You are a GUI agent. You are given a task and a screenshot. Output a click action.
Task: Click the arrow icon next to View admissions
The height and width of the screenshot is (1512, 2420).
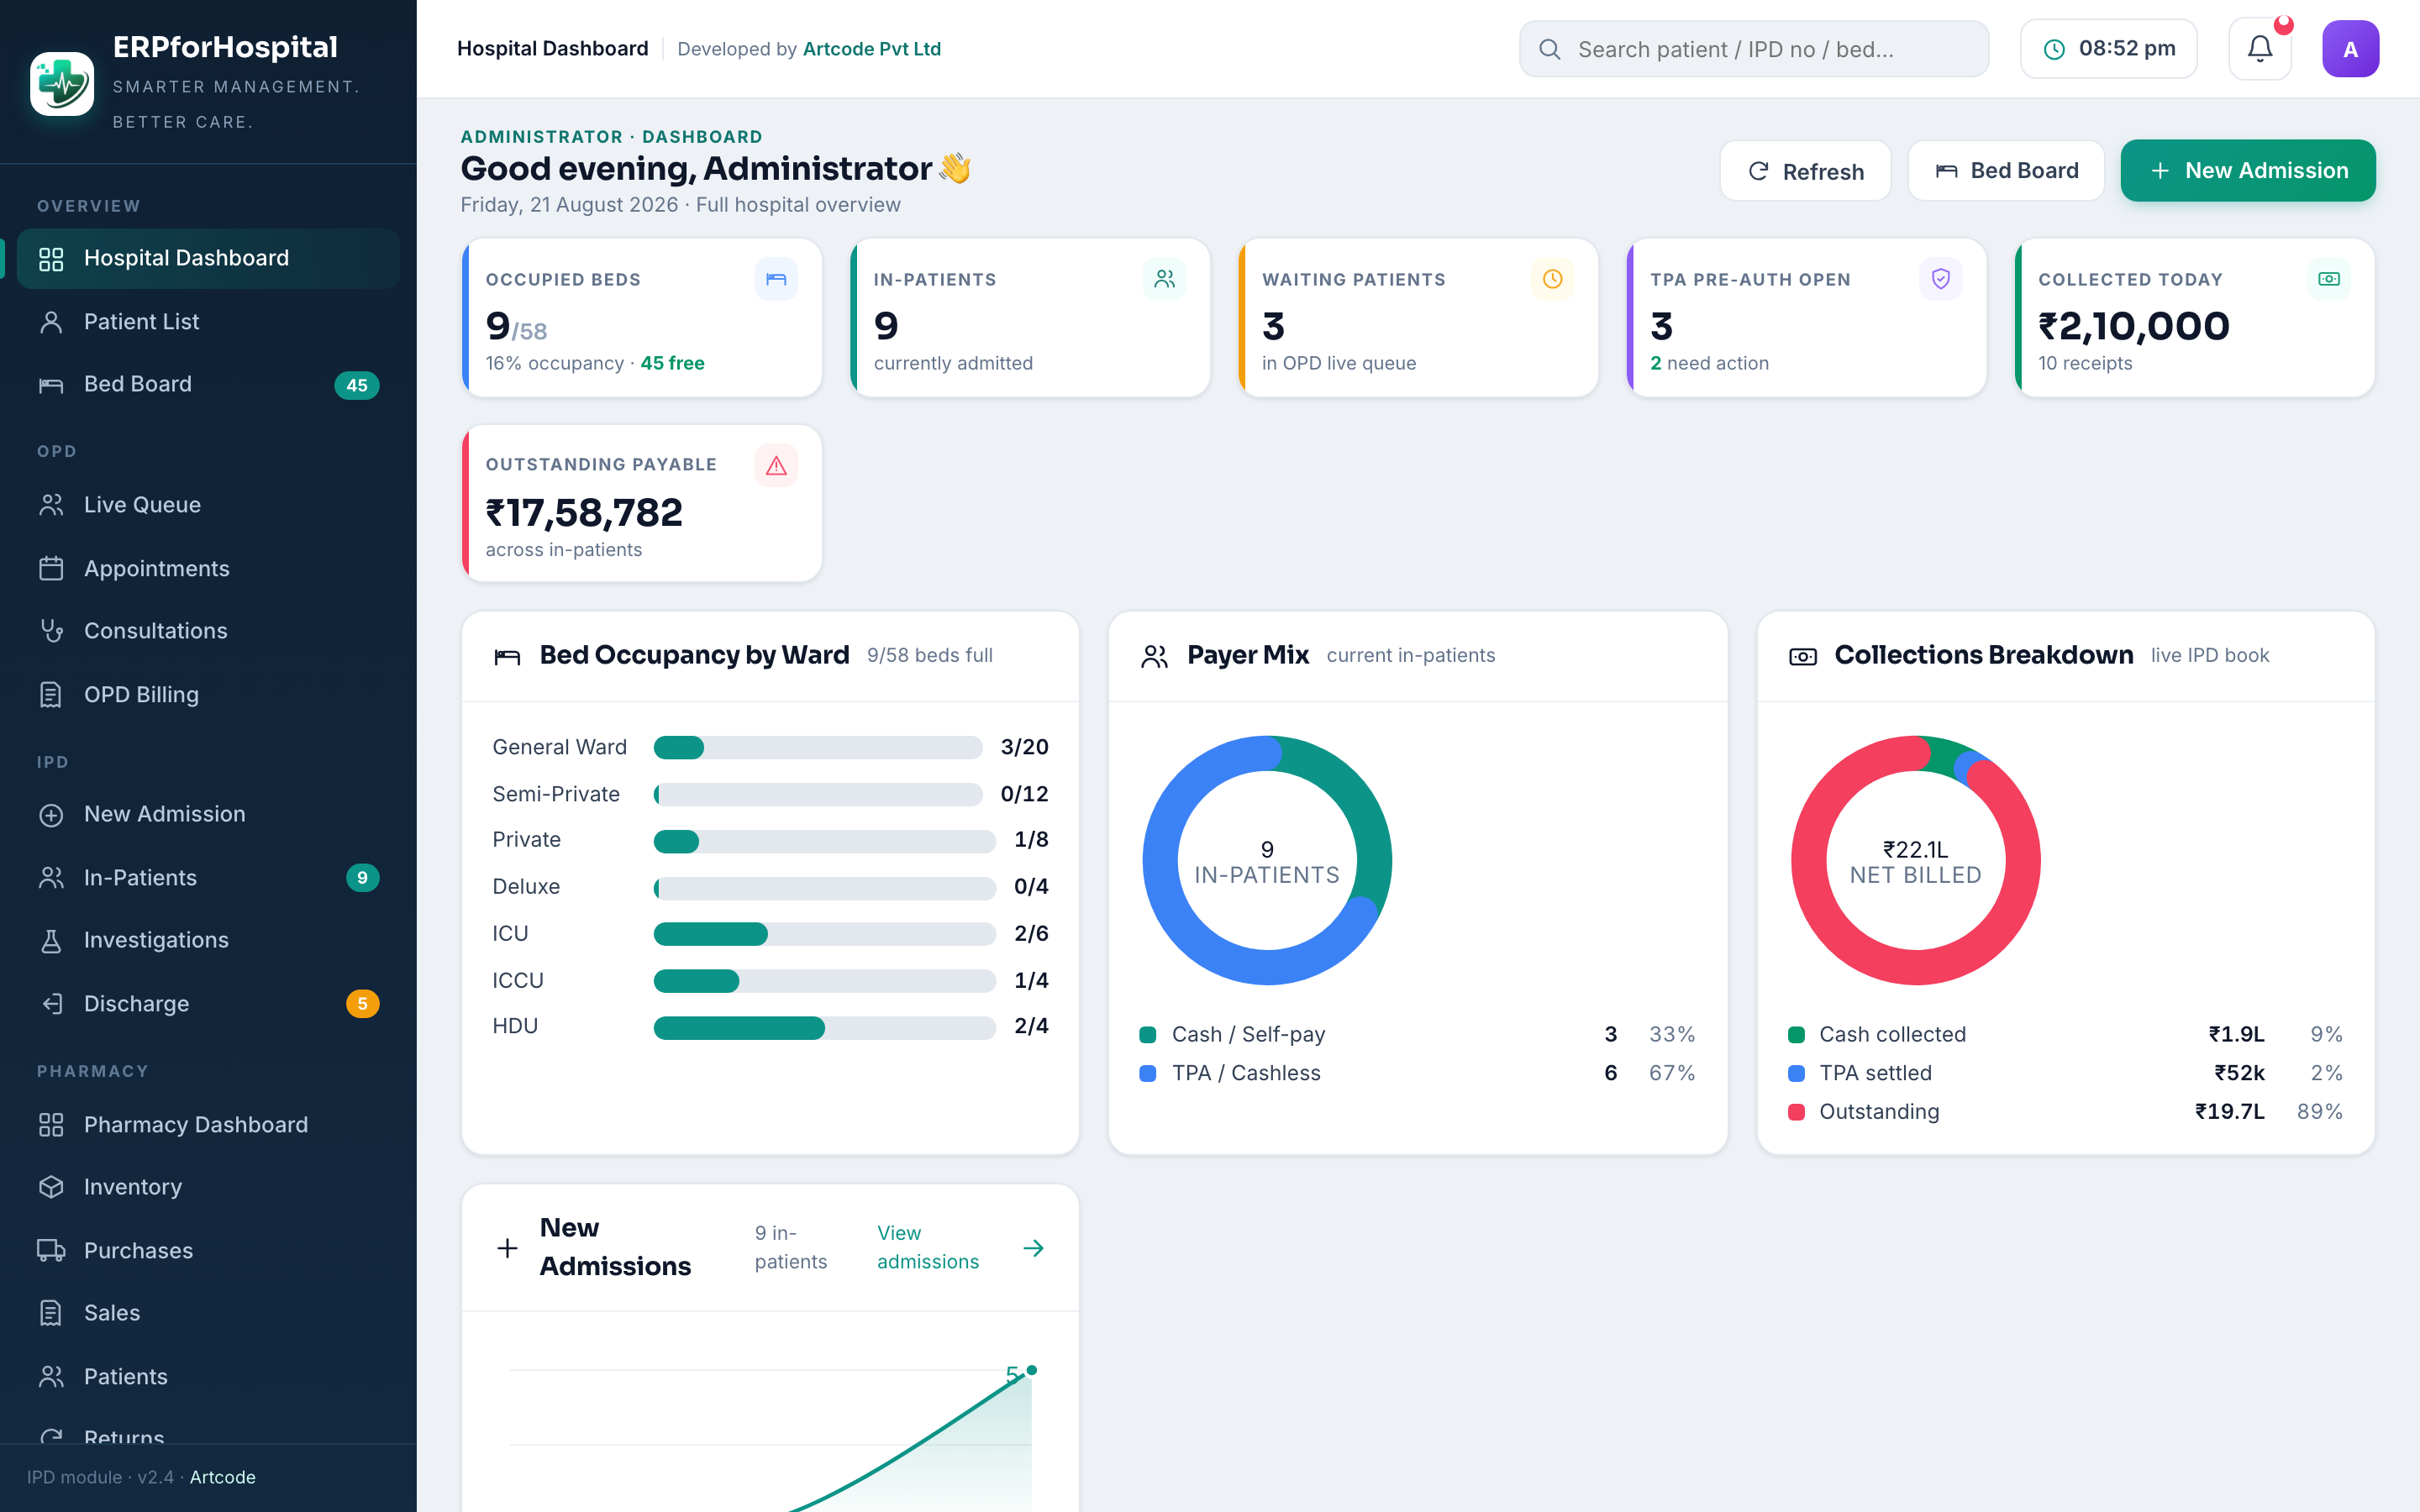[1034, 1248]
